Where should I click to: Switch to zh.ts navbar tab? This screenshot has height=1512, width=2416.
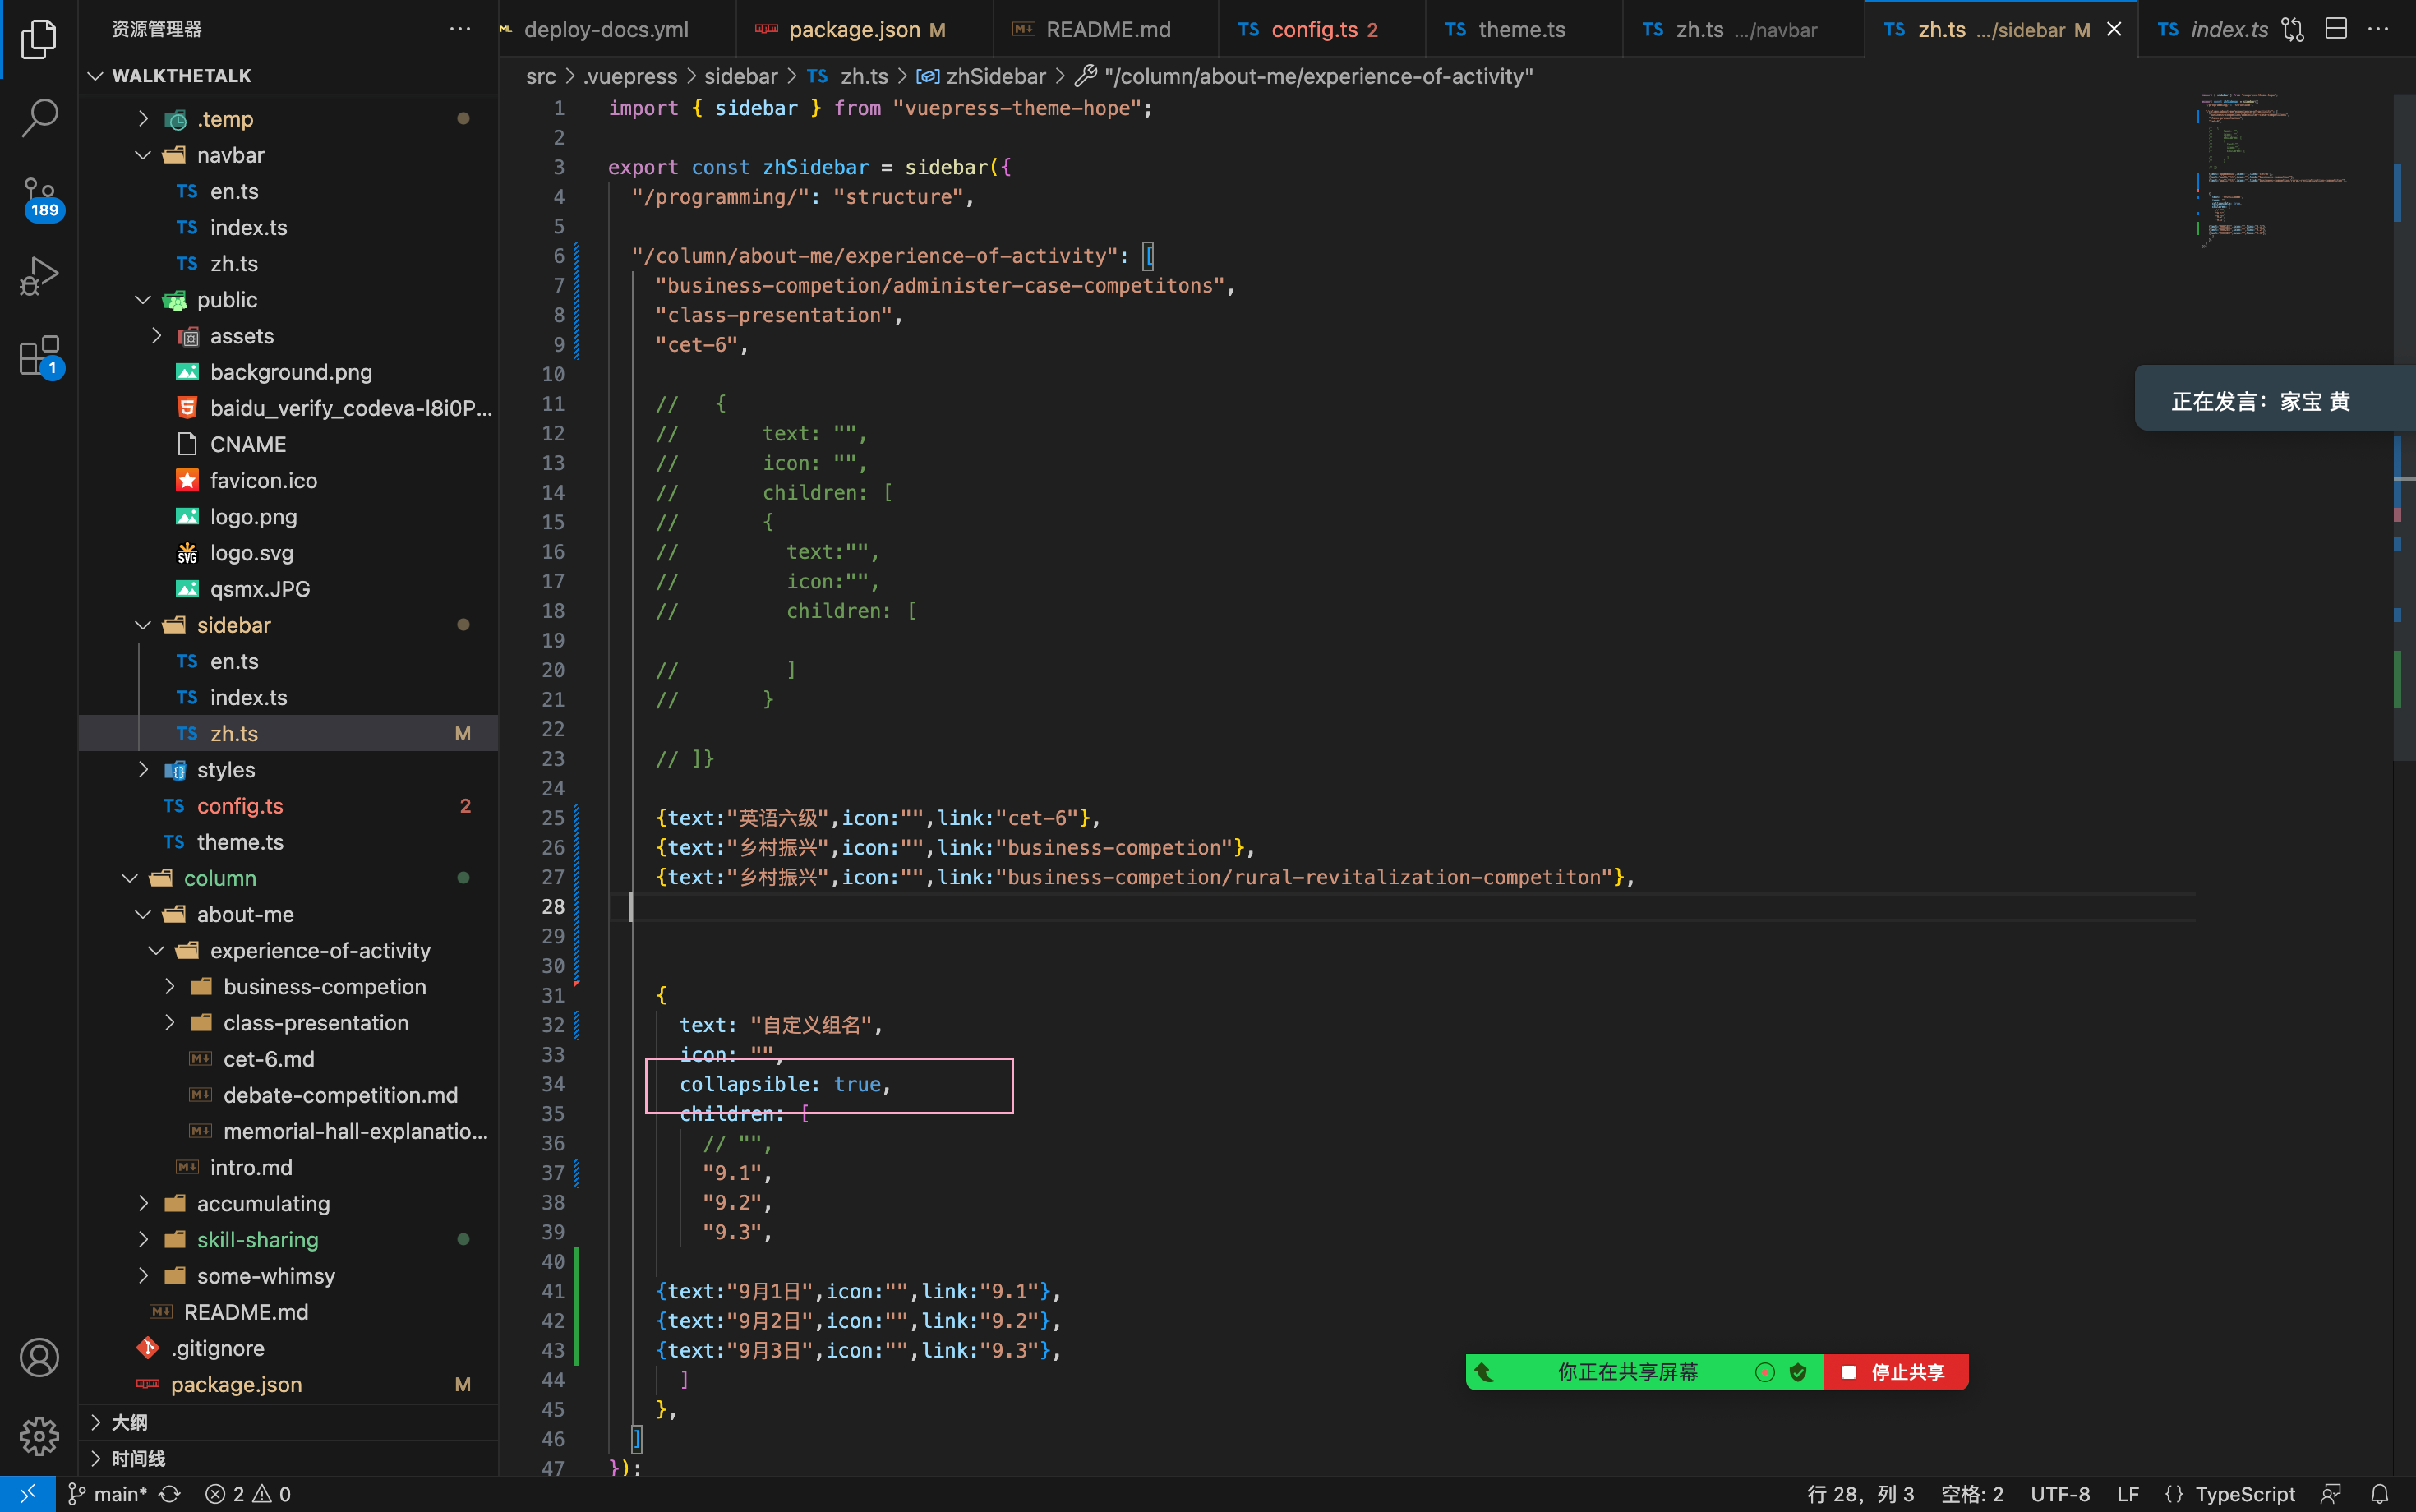[x=1745, y=29]
